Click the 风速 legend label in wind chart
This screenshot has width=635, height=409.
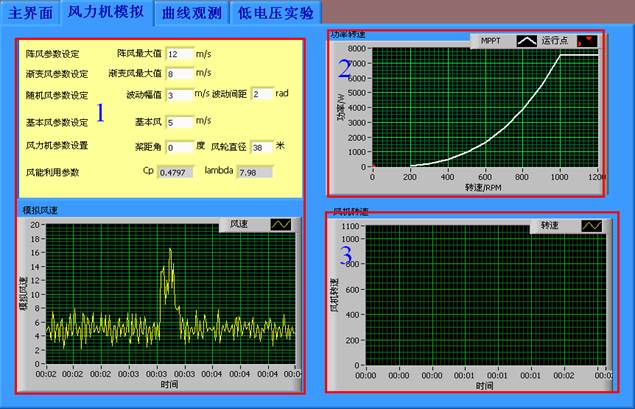coord(238,226)
